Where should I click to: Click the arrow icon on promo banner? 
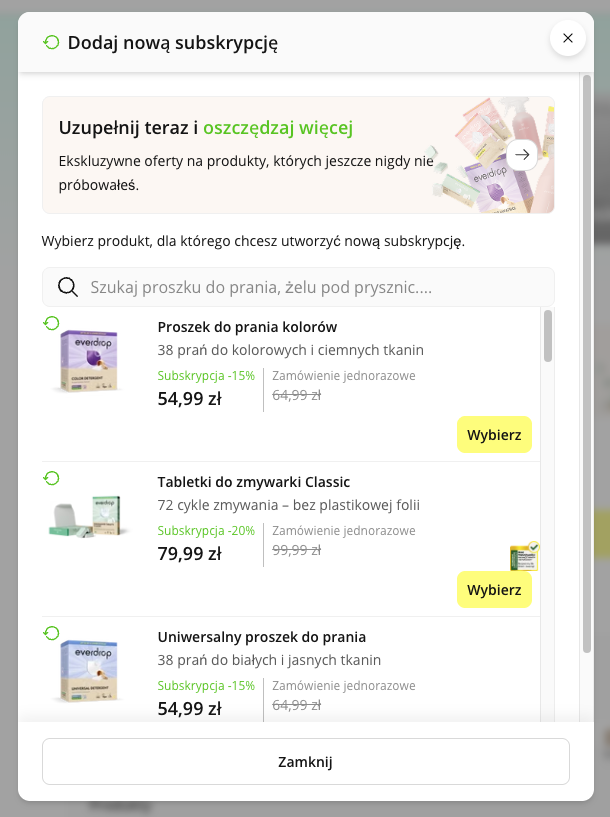coord(522,155)
